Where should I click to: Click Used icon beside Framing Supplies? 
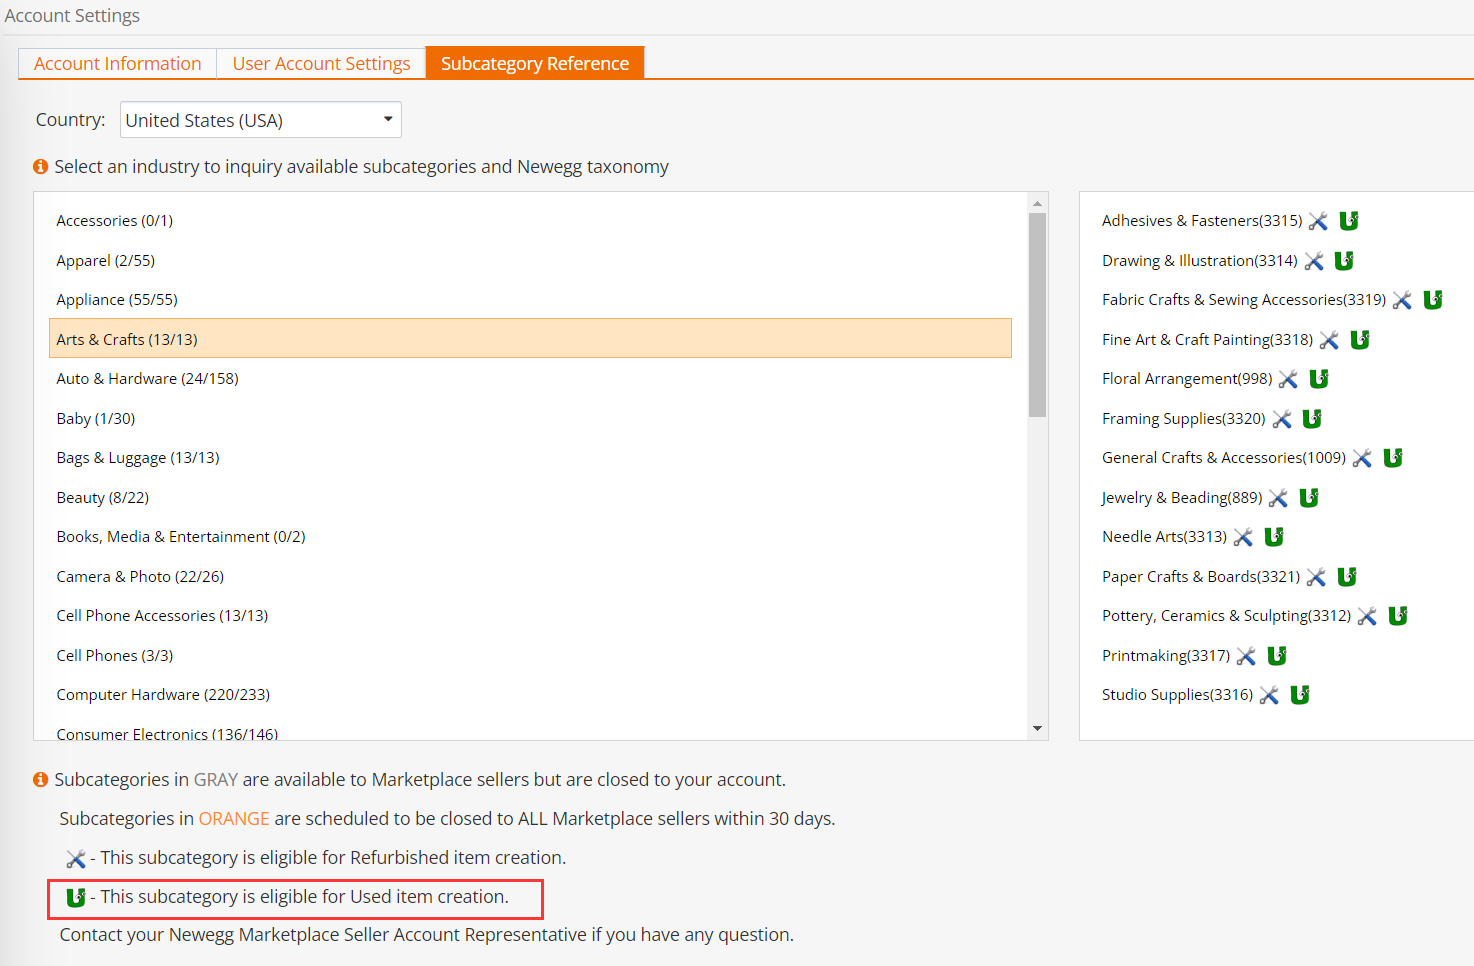1312,419
